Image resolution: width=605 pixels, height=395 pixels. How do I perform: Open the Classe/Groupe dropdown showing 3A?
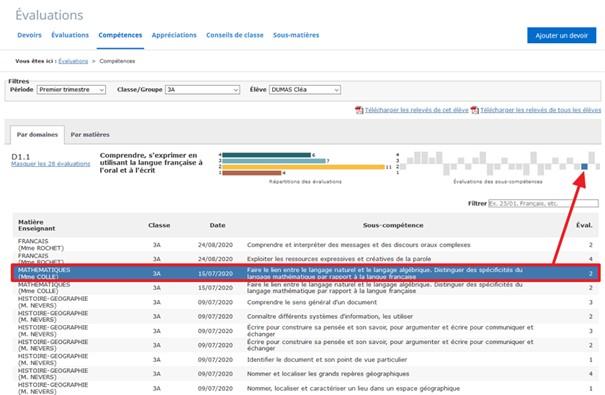(202, 89)
